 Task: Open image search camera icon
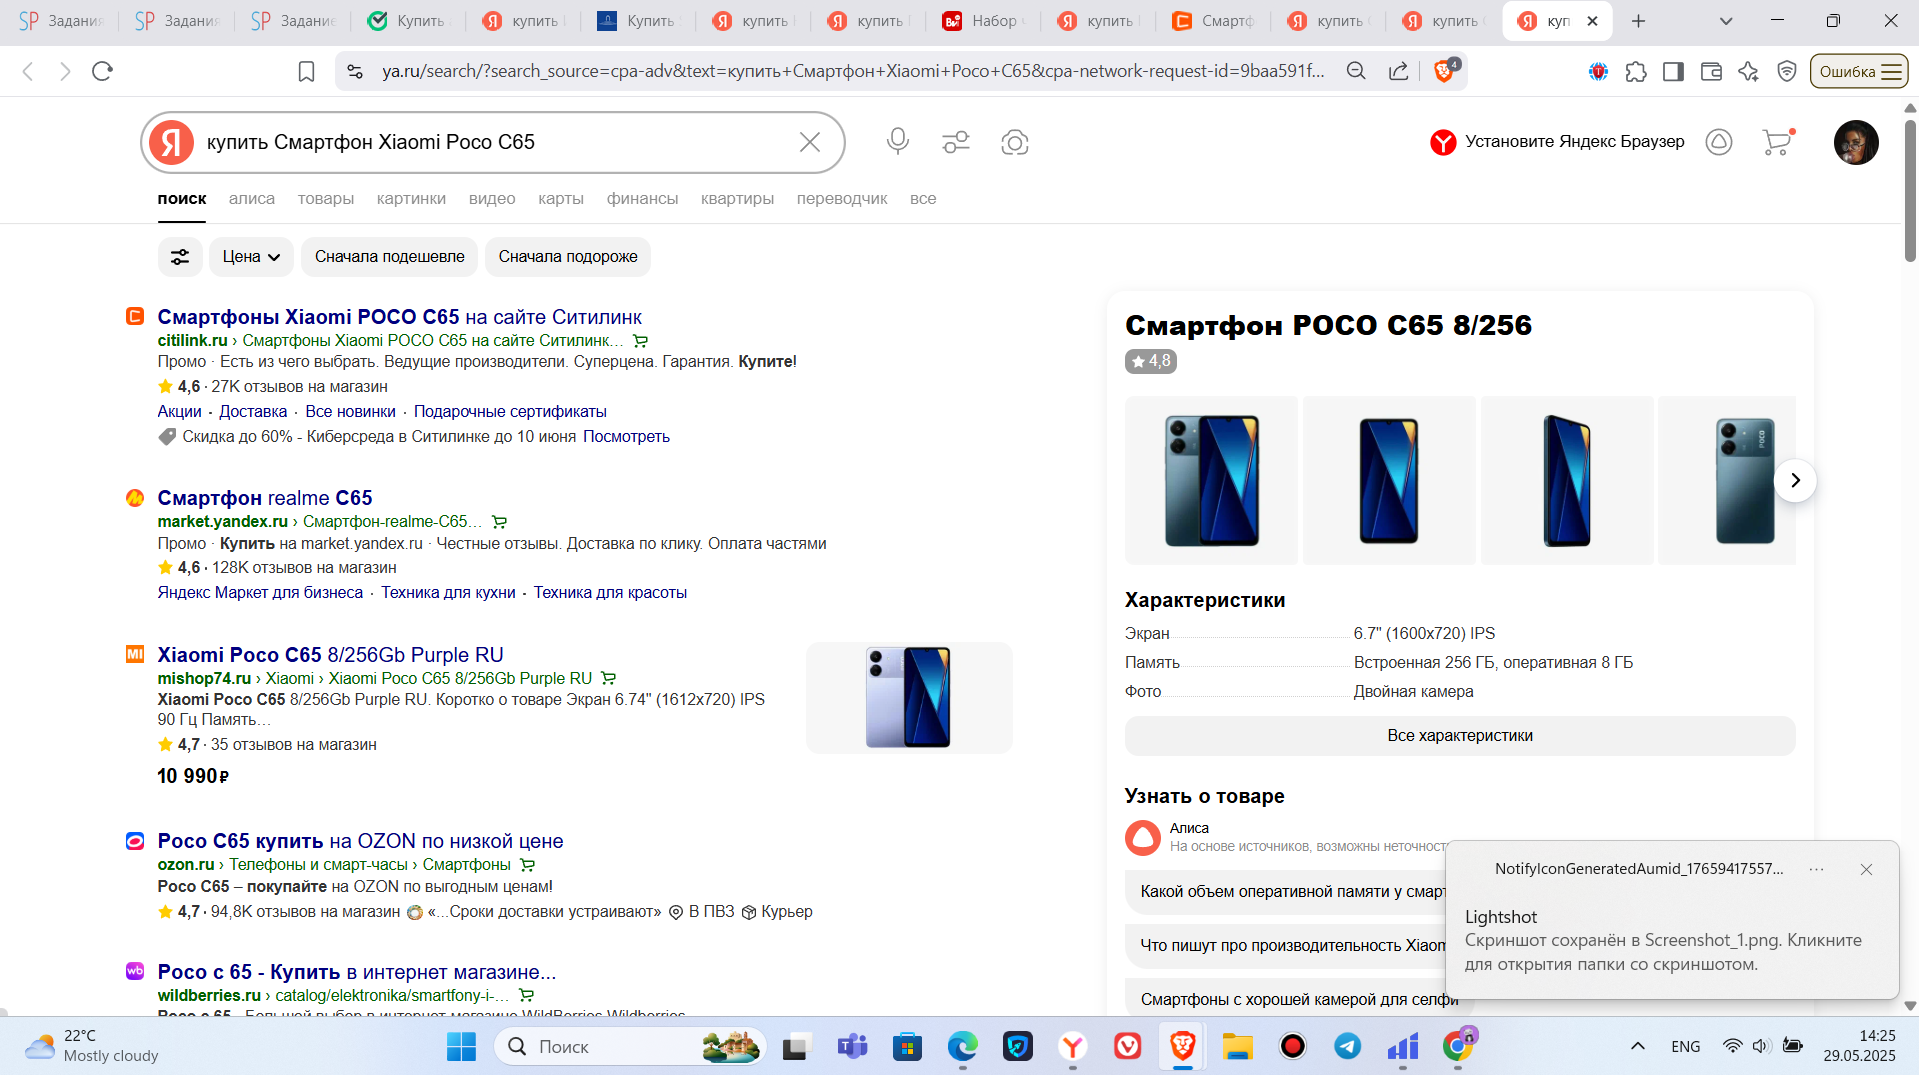point(1015,142)
